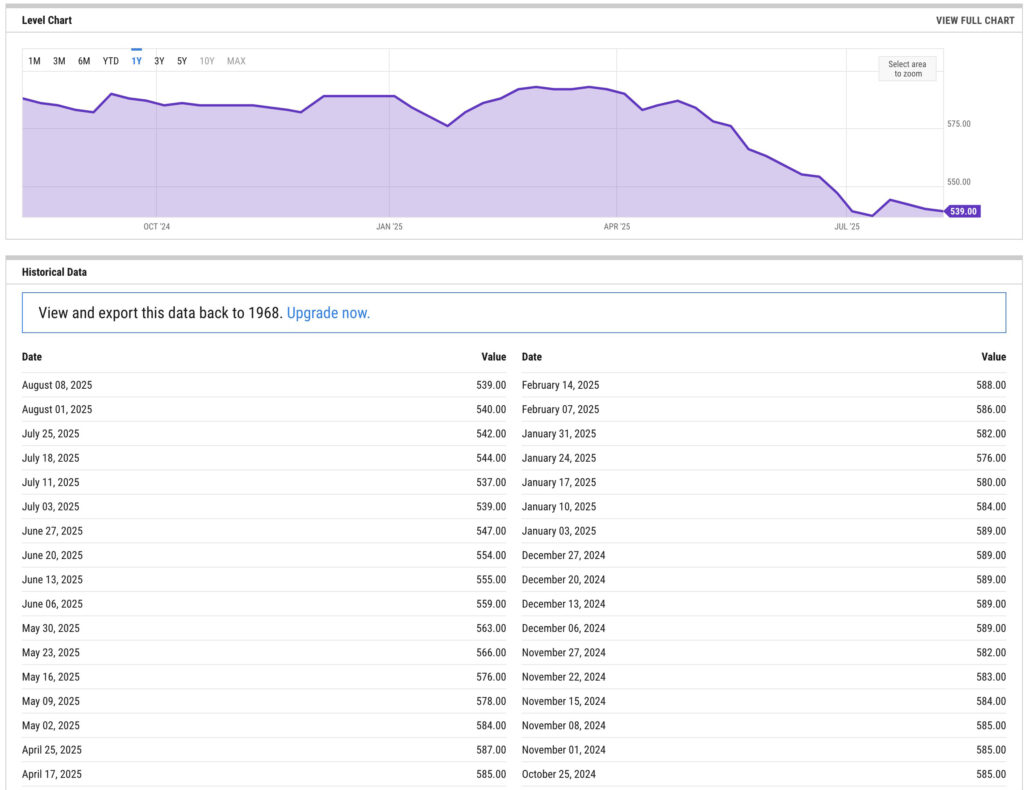Click the JAN '25 axis label
The width and height of the screenshot is (1024, 790).
[x=389, y=227]
